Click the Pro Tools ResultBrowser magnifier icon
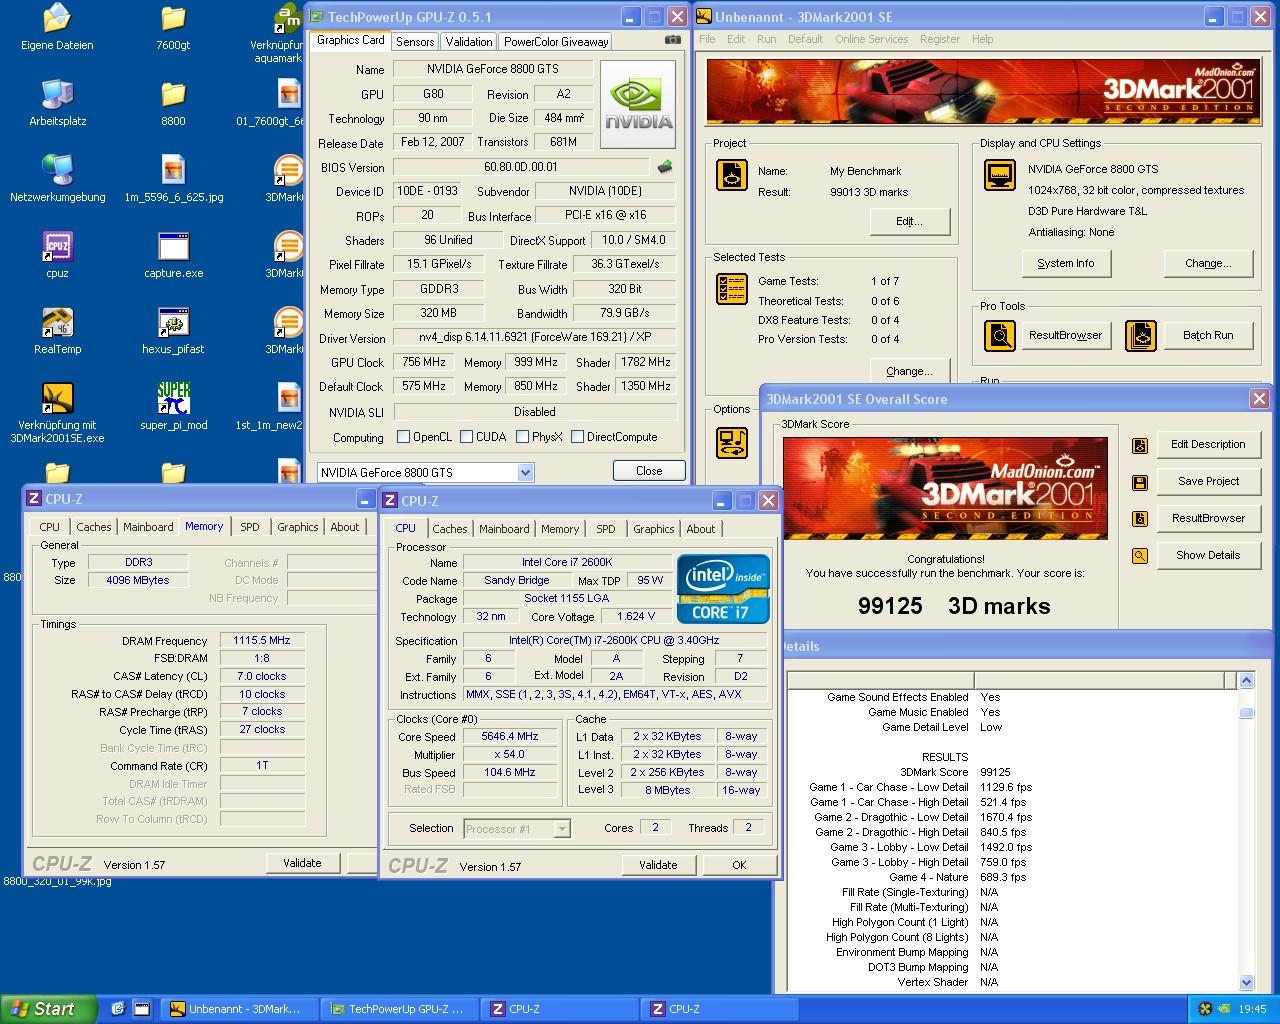Viewport: 1280px width, 1024px height. (999, 336)
